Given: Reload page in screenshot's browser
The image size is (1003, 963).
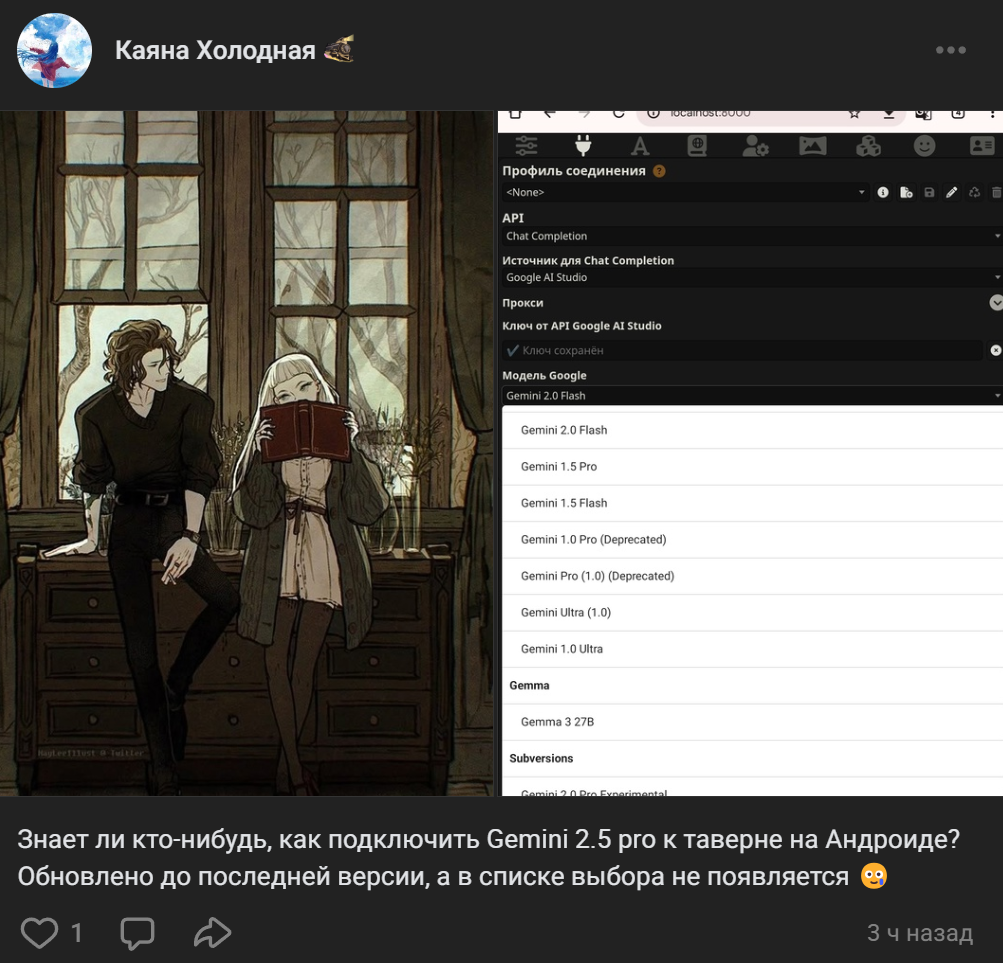Looking at the screenshot, I should [x=619, y=114].
